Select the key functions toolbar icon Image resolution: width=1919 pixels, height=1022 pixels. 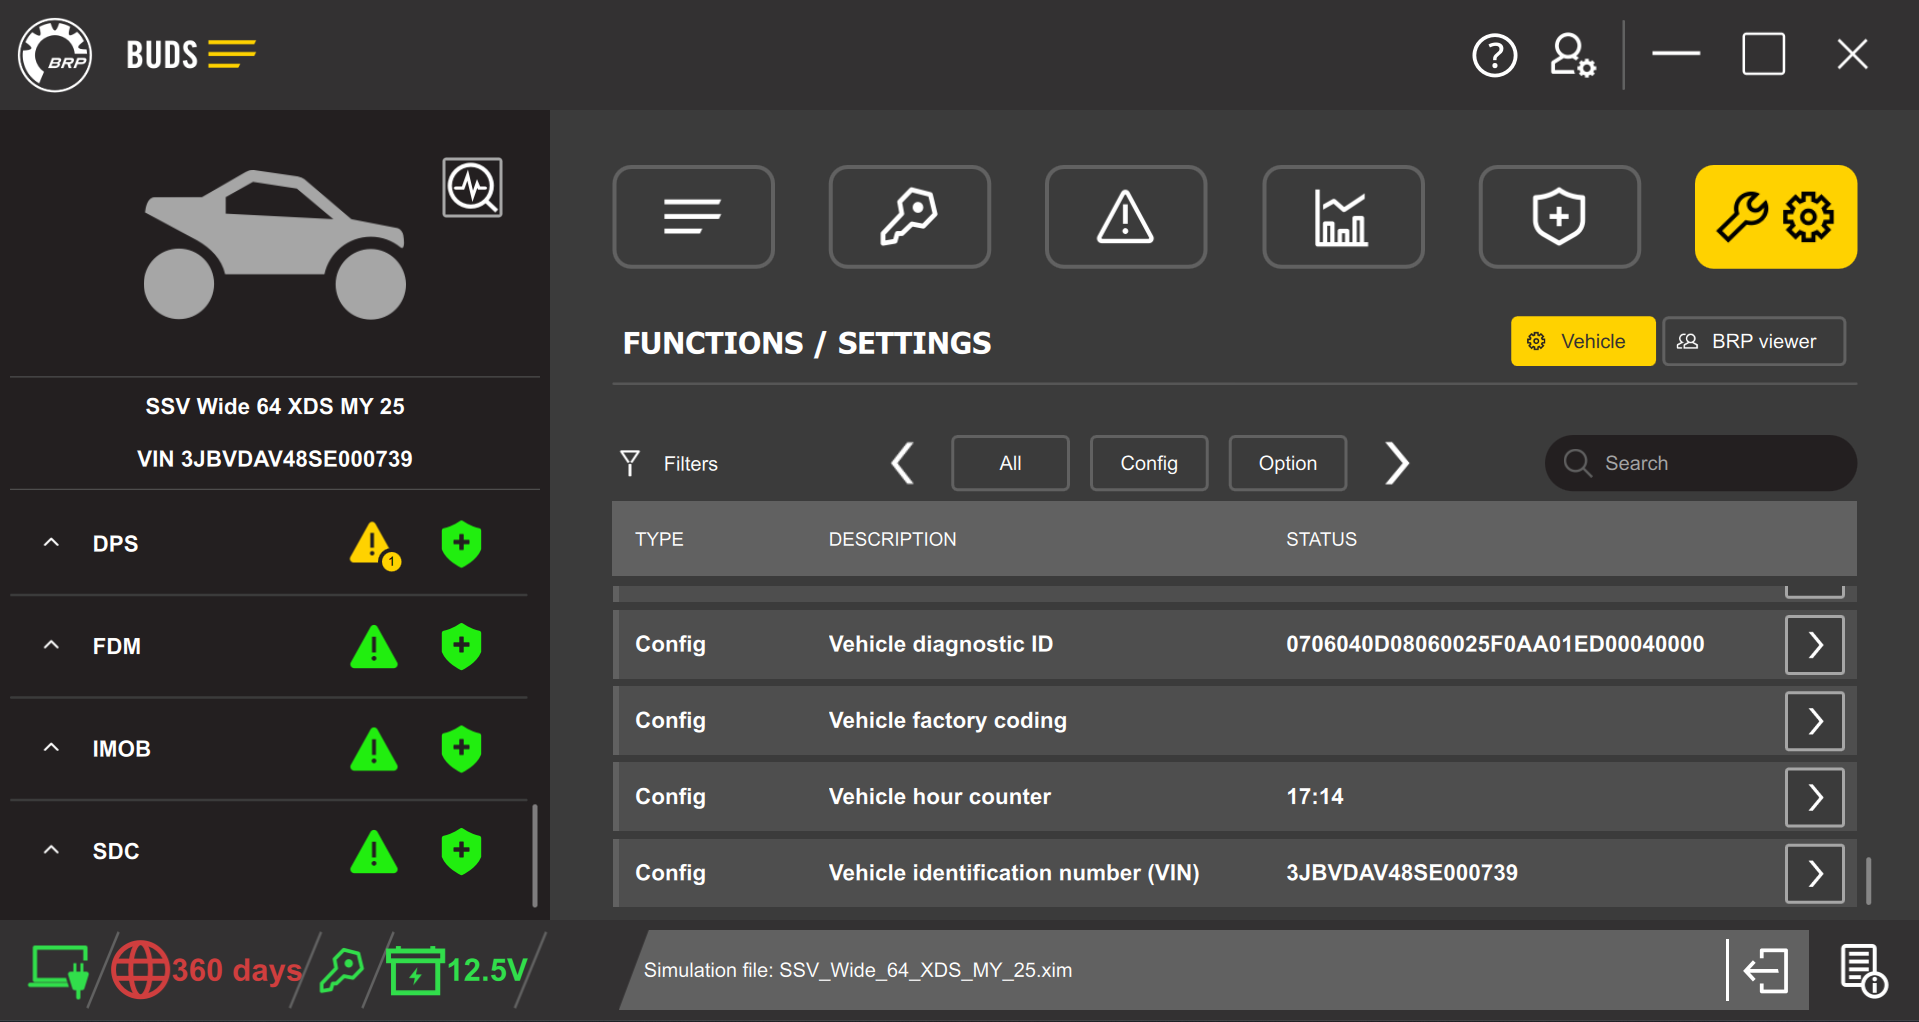(x=909, y=216)
